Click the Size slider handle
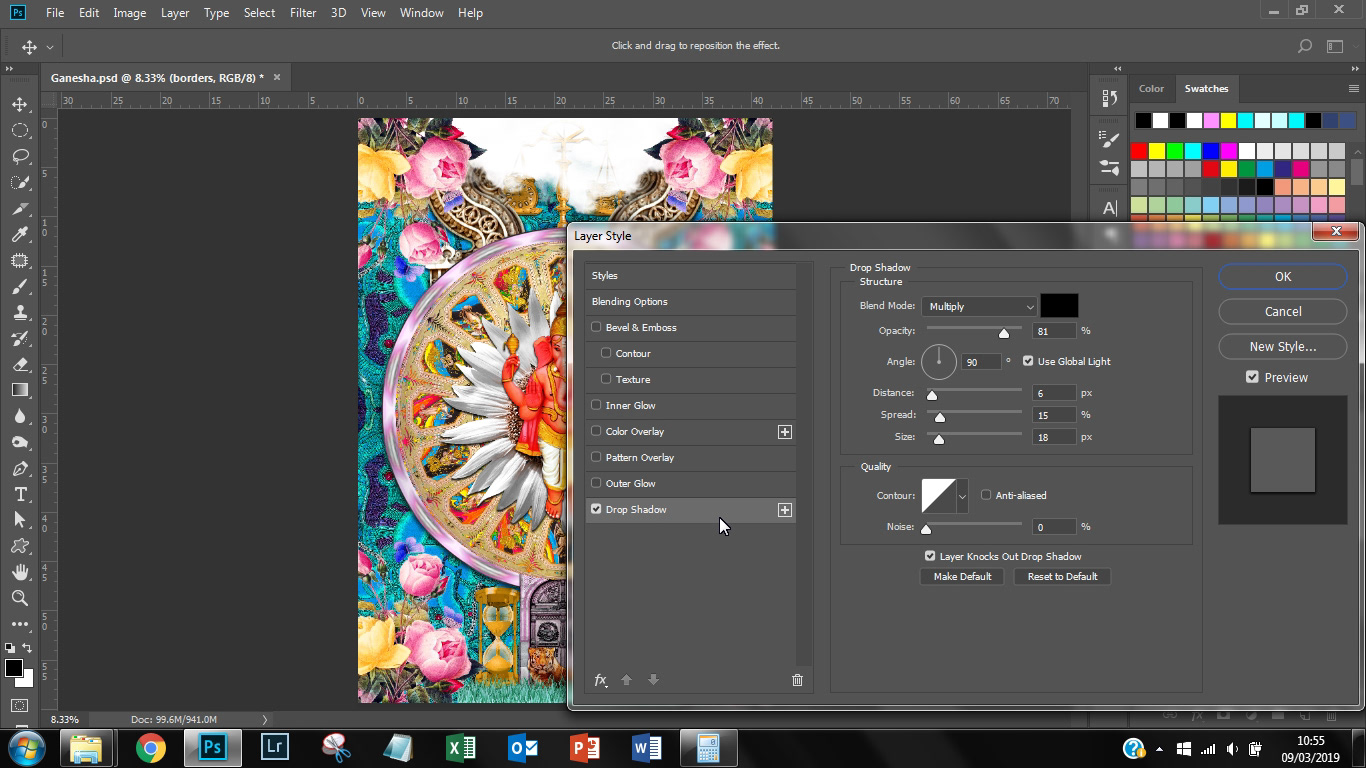The height and width of the screenshot is (768, 1366). point(938,439)
